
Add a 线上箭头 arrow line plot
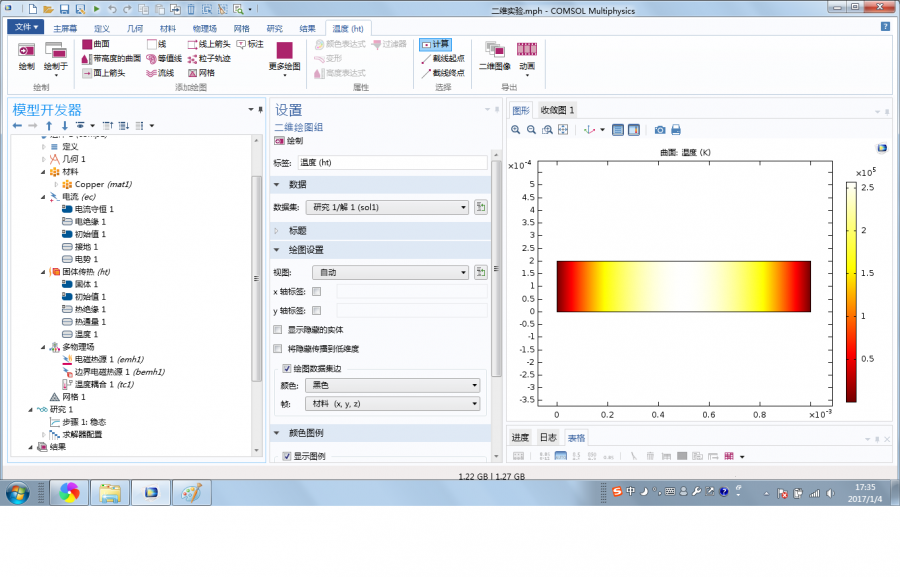[209, 44]
